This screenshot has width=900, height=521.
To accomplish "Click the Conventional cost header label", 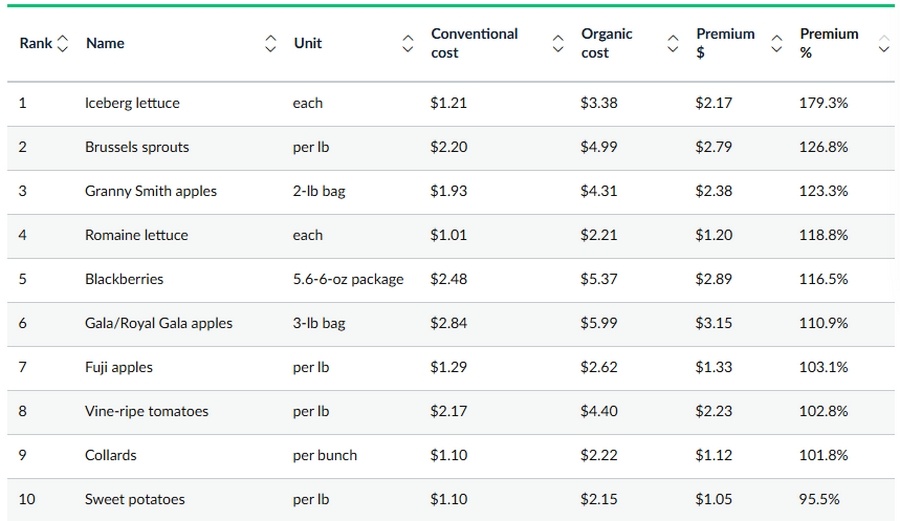I will (474, 44).
